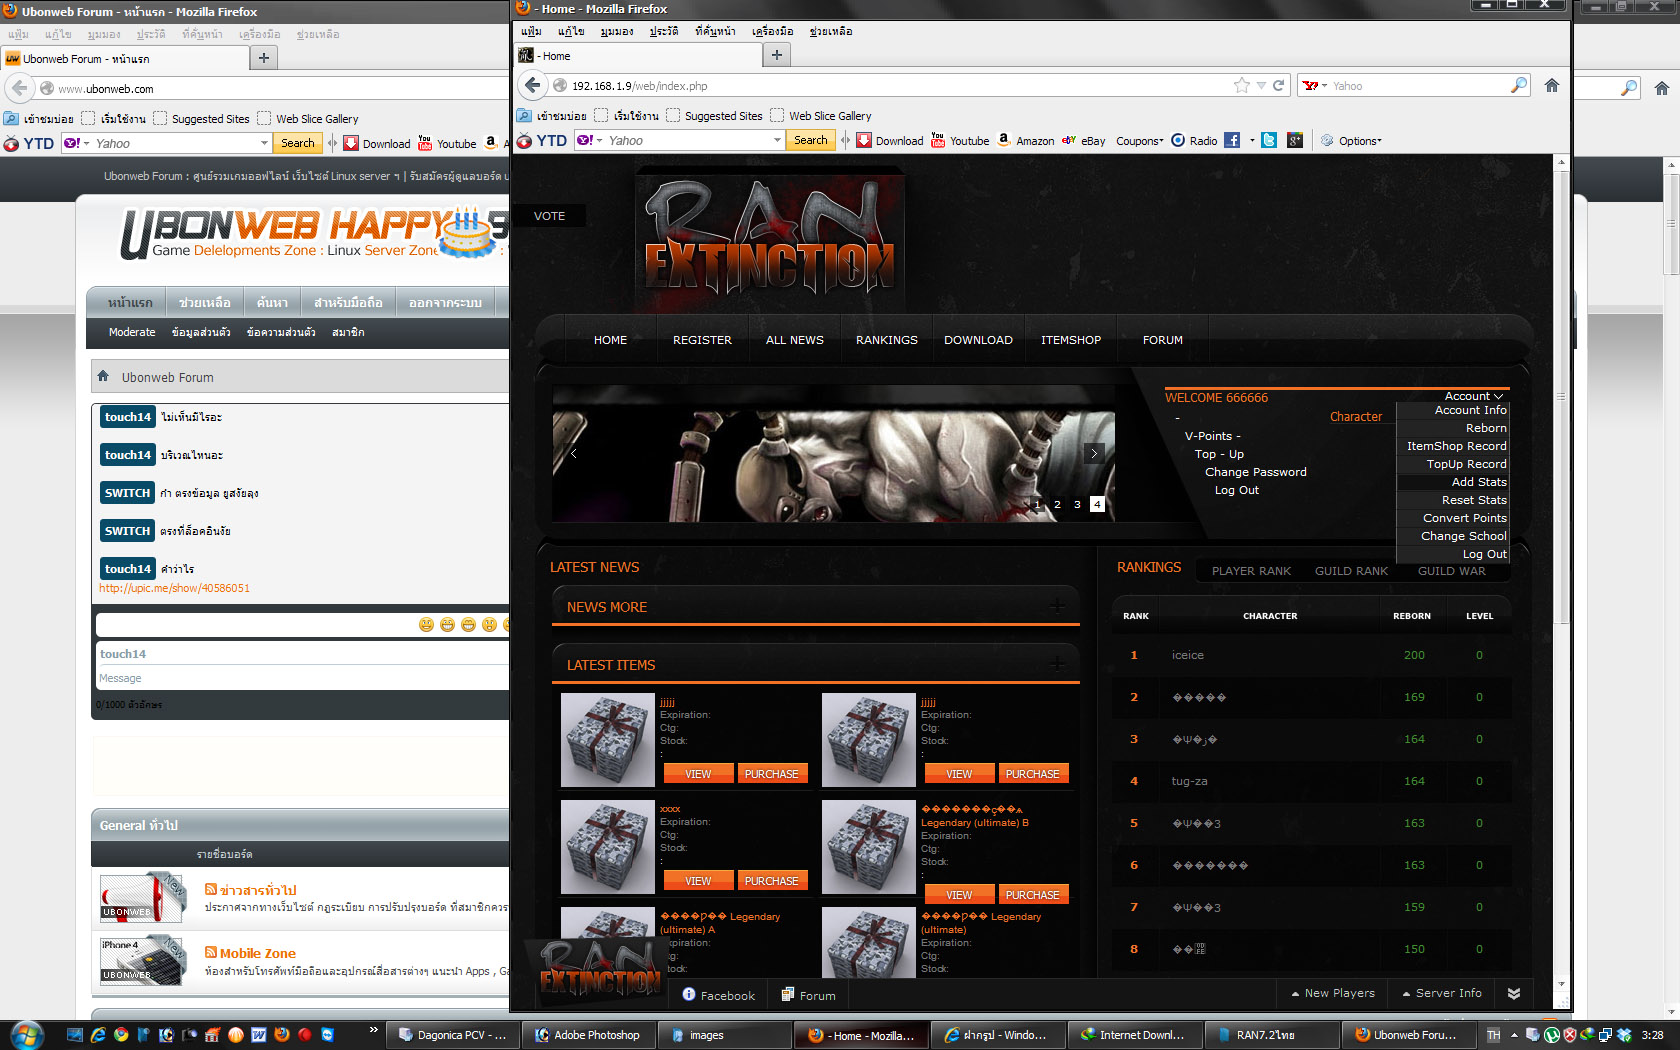Screen dimensions: 1680x1050
Task: Select banner slide 2
Action: [1057, 504]
